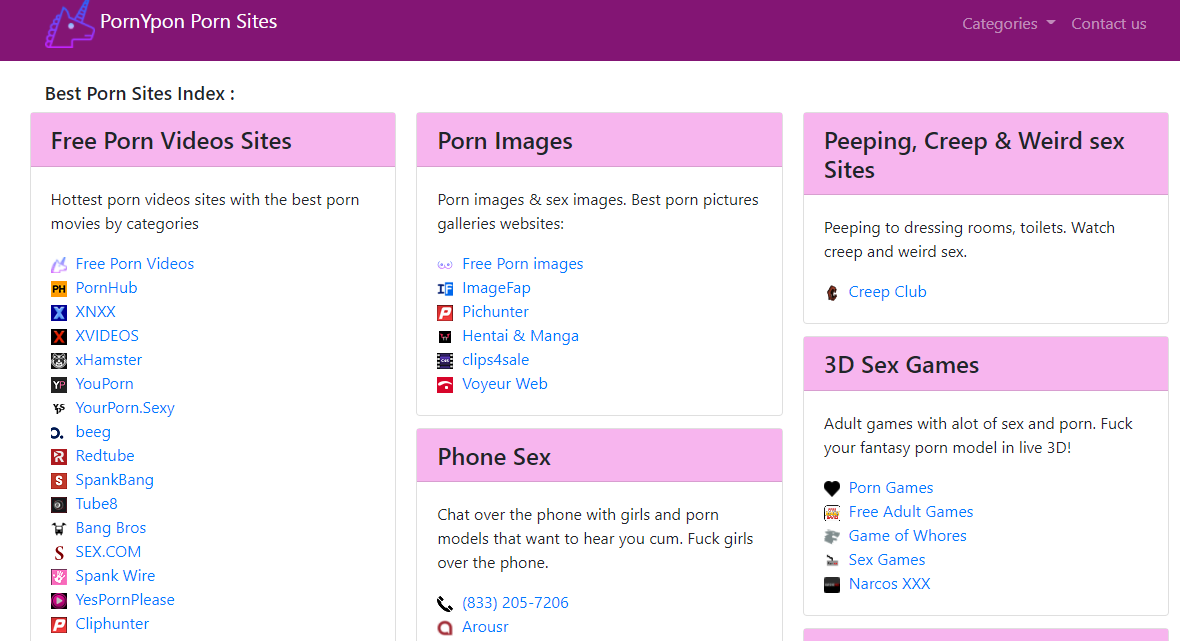Click the icon beside Narcos XXX
The width and height of the screenshot is (1180, 641).
pos(832,585)
